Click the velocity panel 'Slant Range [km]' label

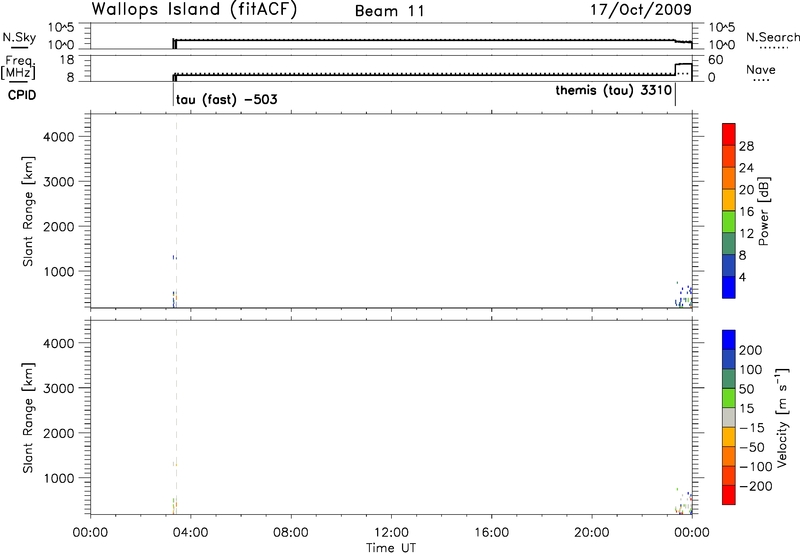pyautogui.click(x=29, y=418)
